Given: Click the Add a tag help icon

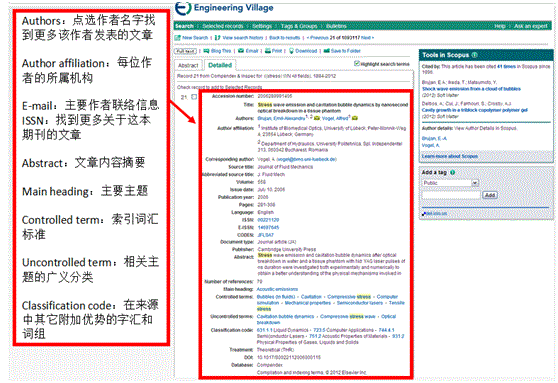Looking at the screenshot, I should (x=452, y=172).
